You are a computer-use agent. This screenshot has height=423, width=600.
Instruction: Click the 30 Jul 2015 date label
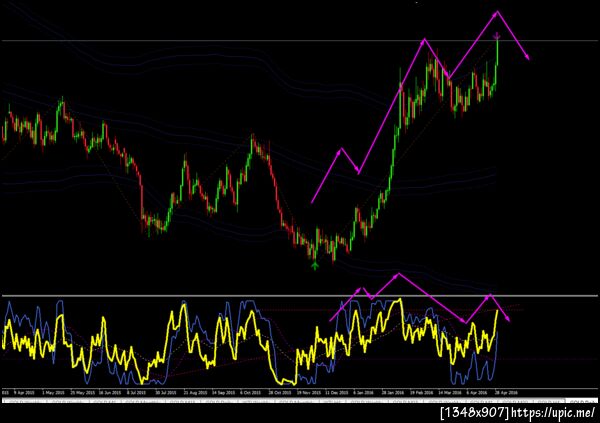pos(166,393)
